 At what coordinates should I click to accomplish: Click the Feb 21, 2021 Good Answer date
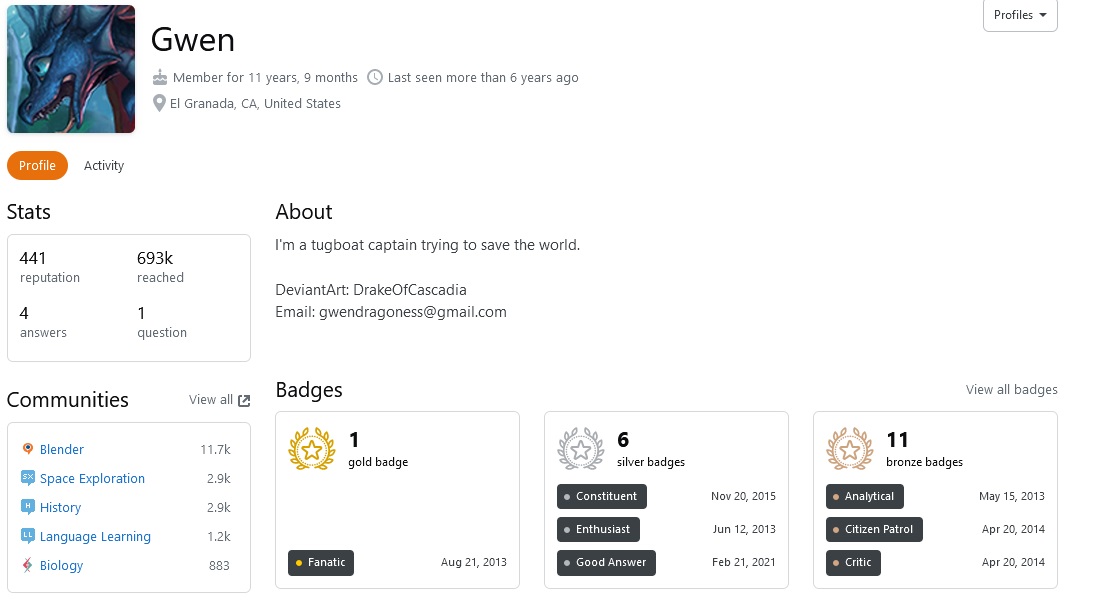coord(744,562)
